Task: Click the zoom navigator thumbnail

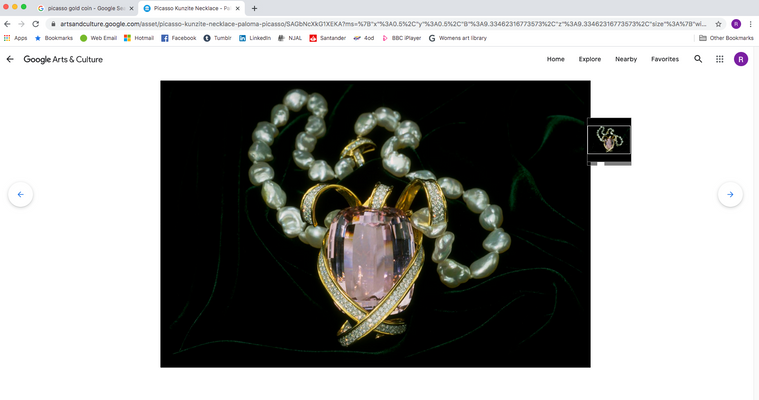Action: tap(609, 141)
